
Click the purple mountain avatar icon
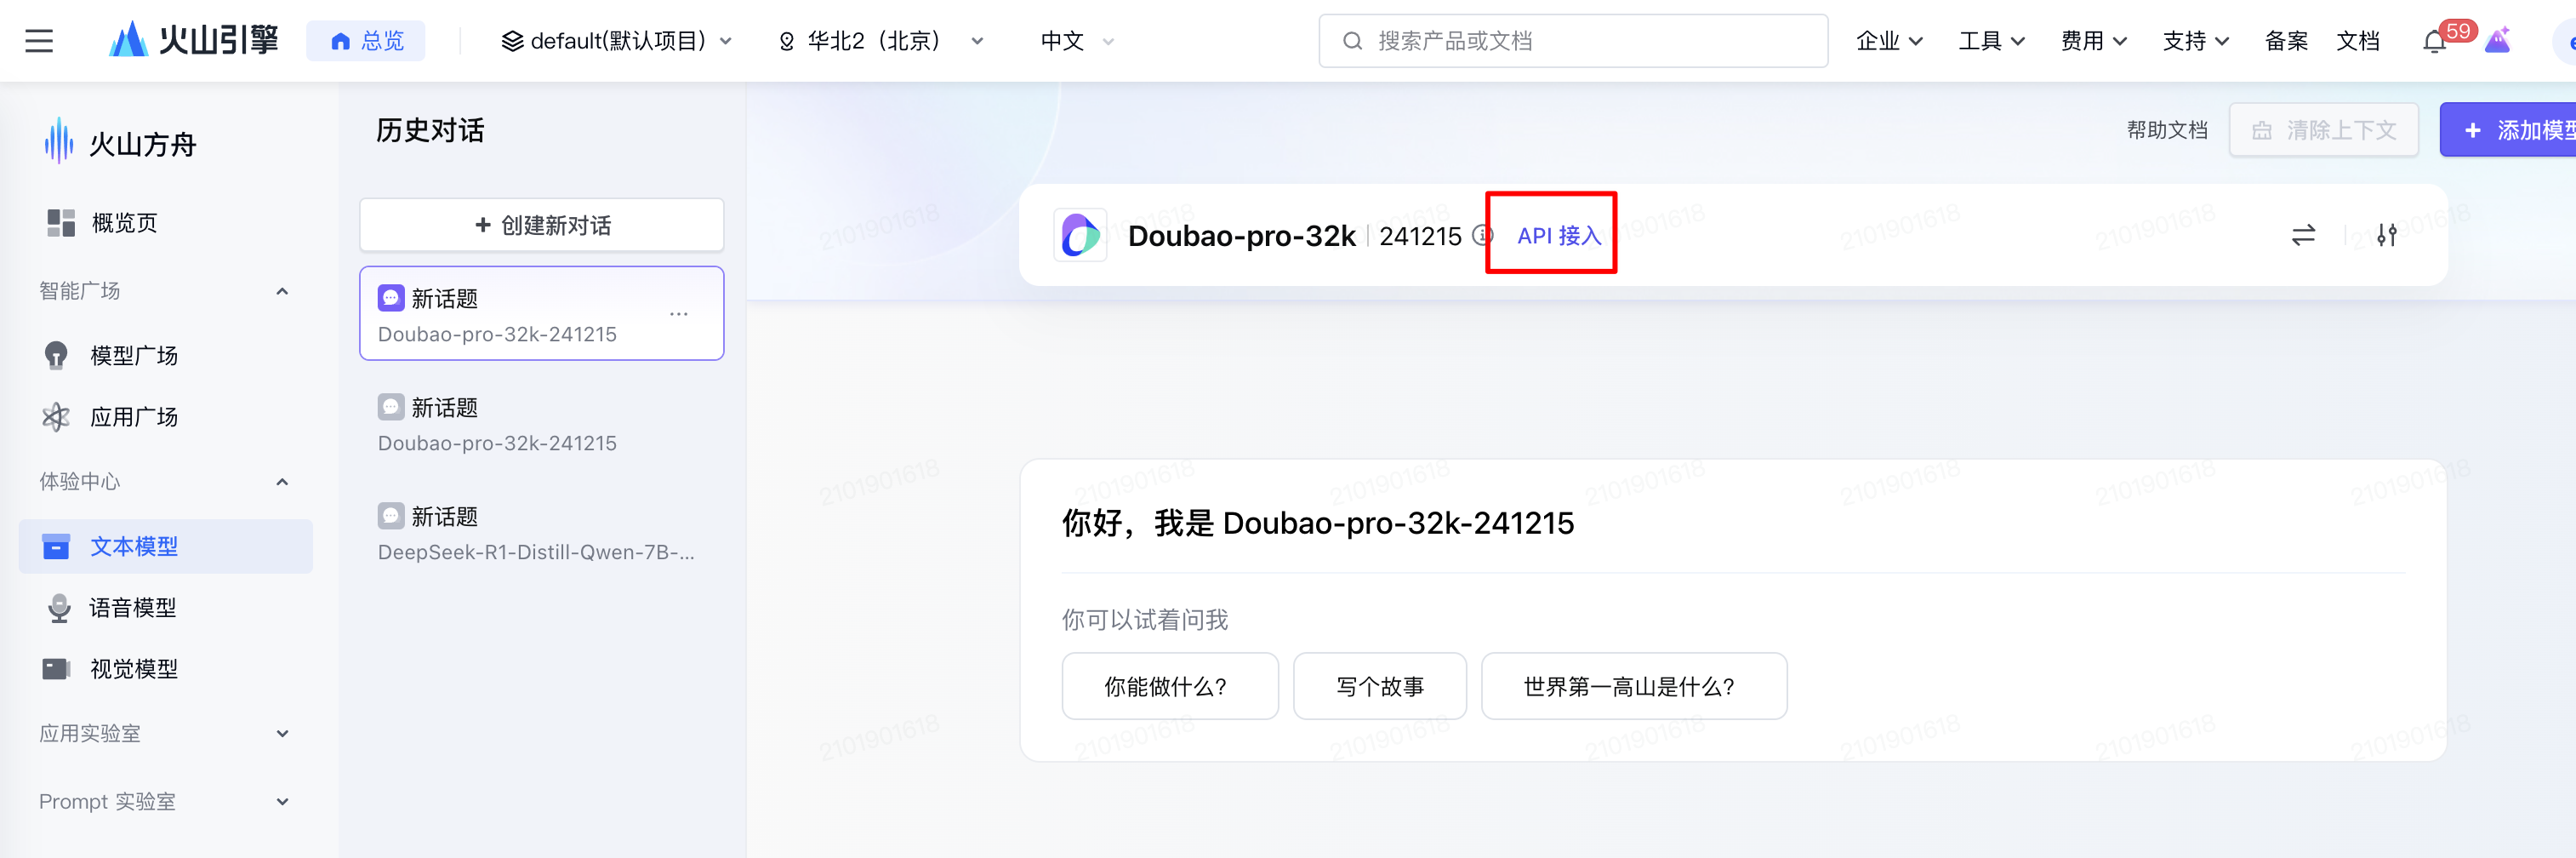coord(2498,41)
